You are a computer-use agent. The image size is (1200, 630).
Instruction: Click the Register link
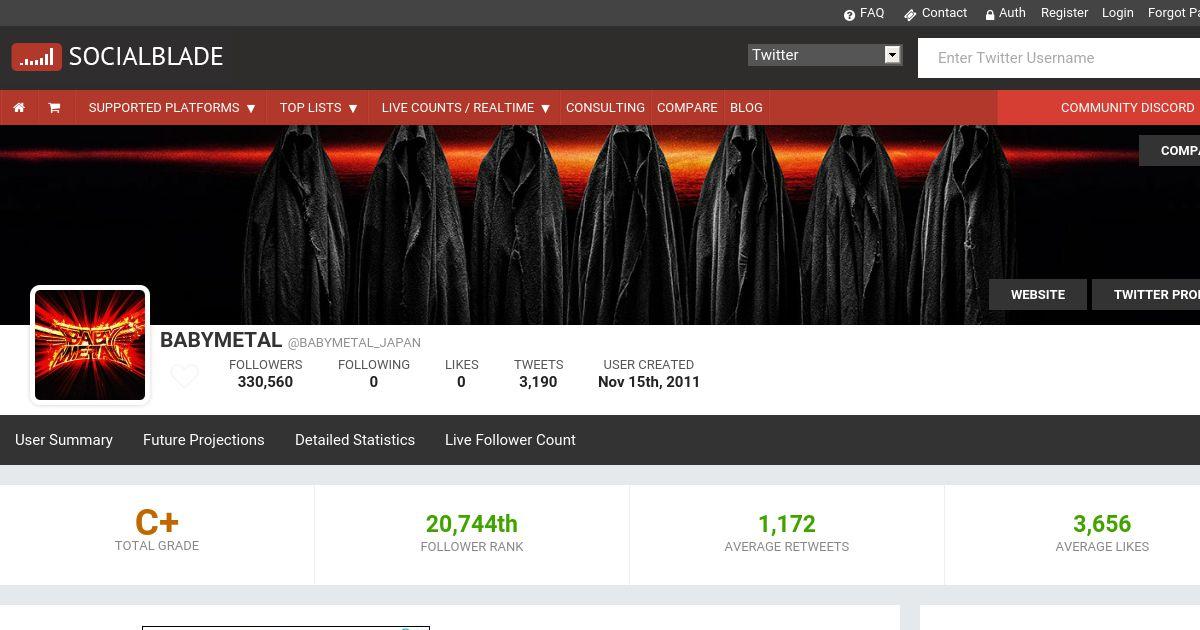(x=1064, y=13)
